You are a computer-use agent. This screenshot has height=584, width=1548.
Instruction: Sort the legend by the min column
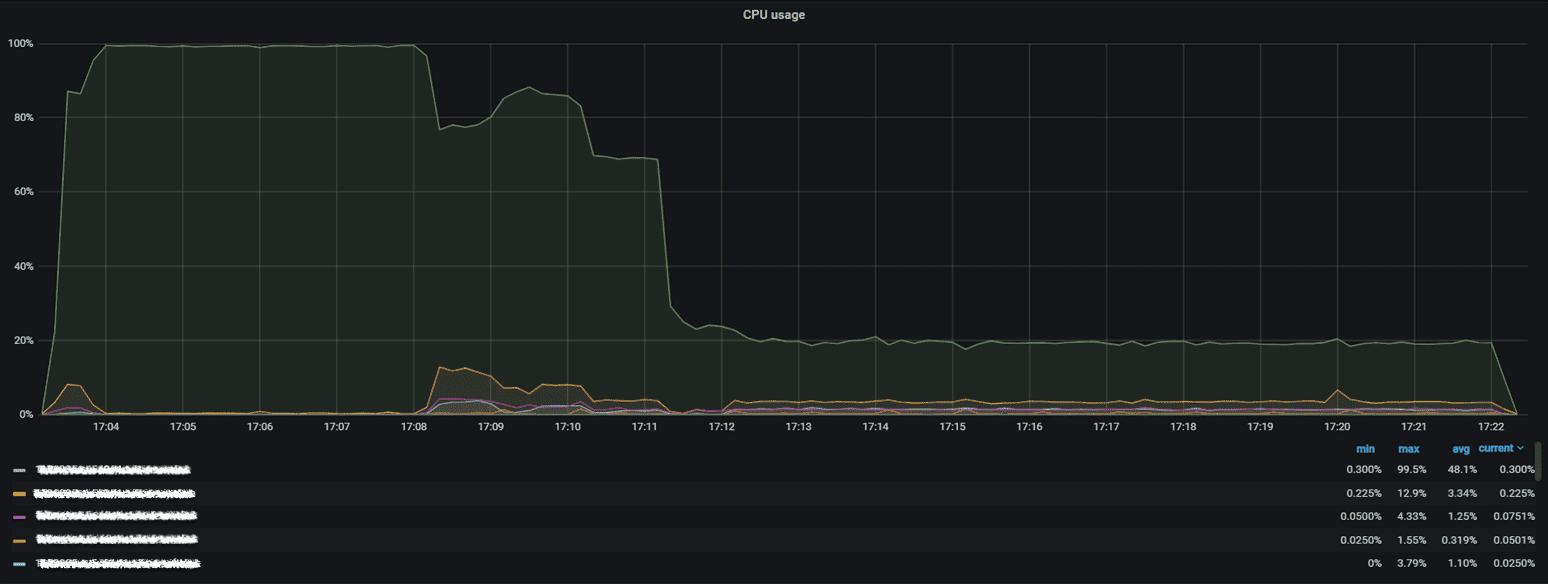coord(1365,448)
